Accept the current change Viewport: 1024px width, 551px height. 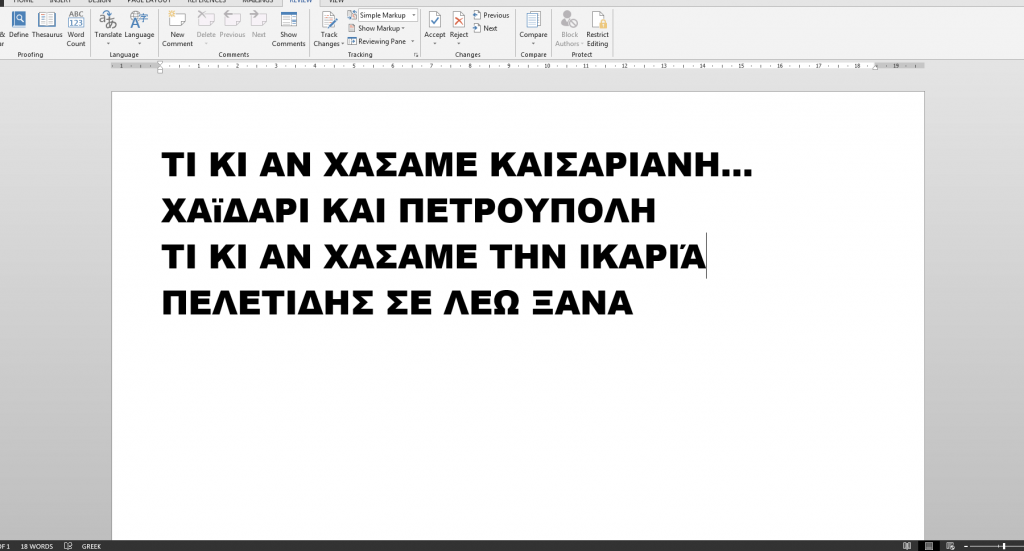pos(434,24)
